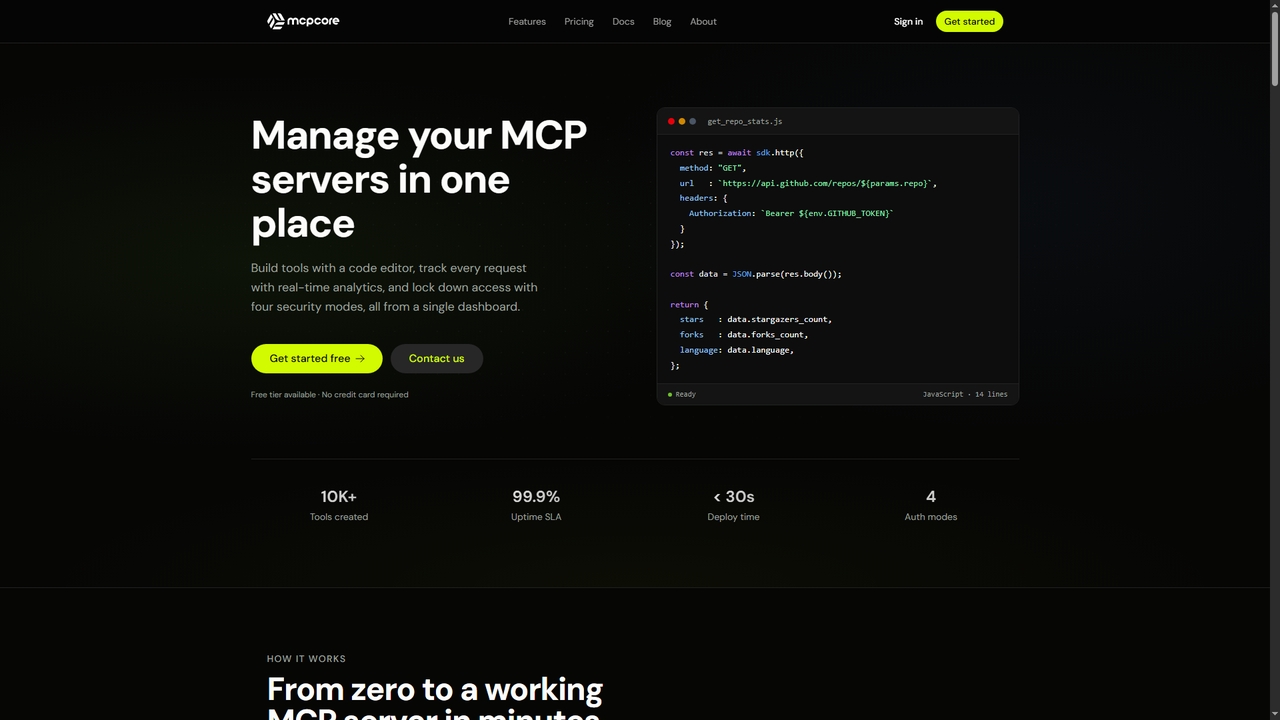This screenshot has width=1280, height=720.
Task: Click the 'Authorization' header line in code
Action: tap(791, 213)
